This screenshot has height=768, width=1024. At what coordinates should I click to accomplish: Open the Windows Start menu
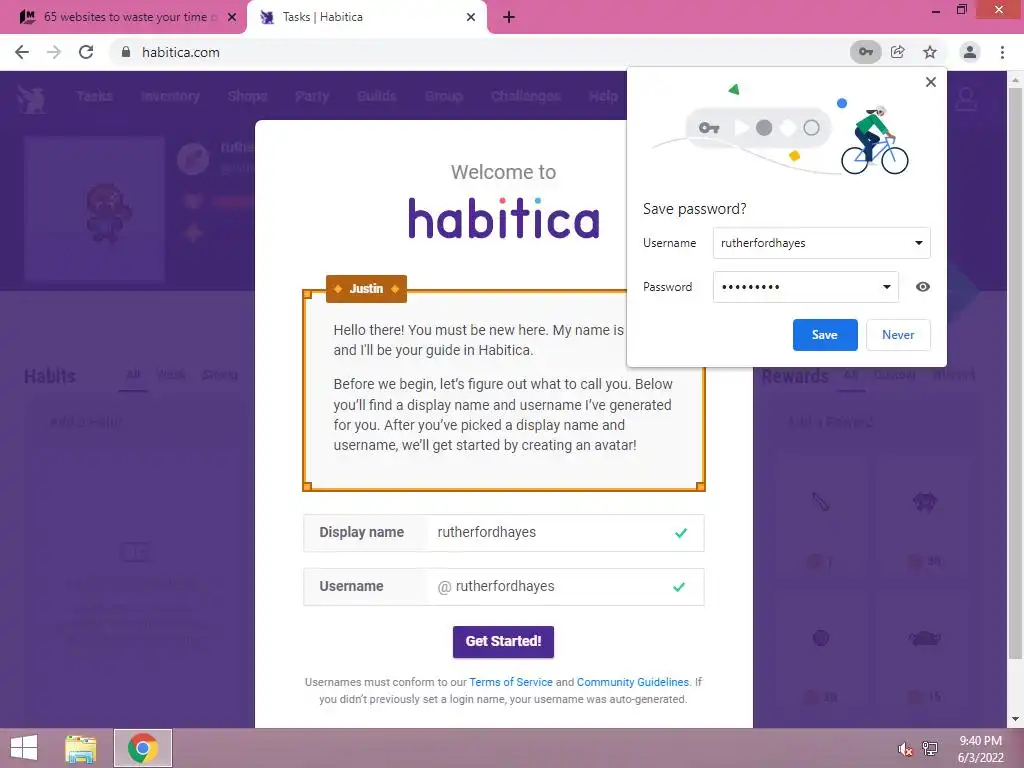click(x=24, y=748)
